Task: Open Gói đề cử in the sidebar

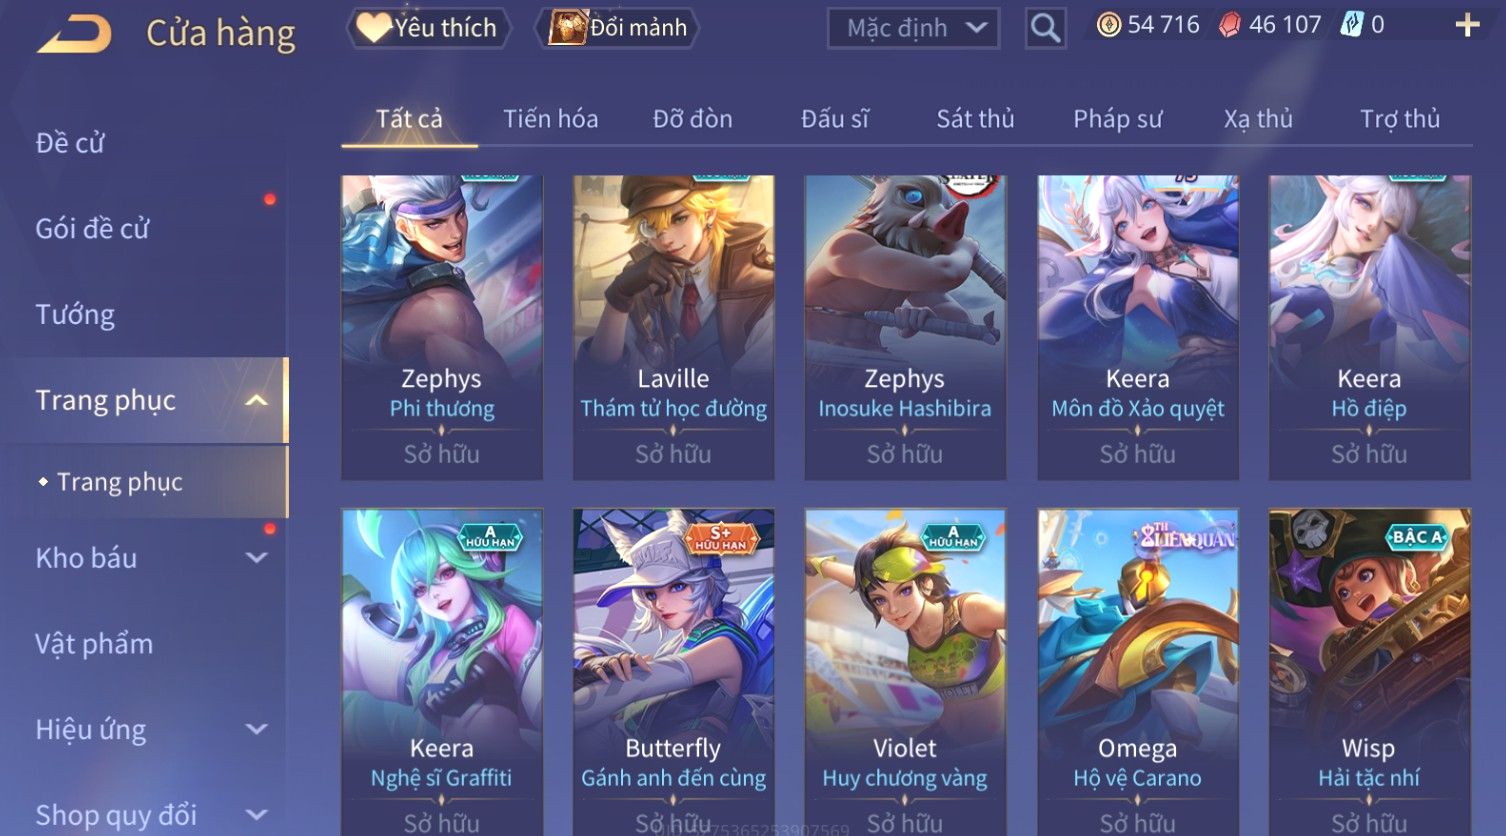Action: coord(92,229)
